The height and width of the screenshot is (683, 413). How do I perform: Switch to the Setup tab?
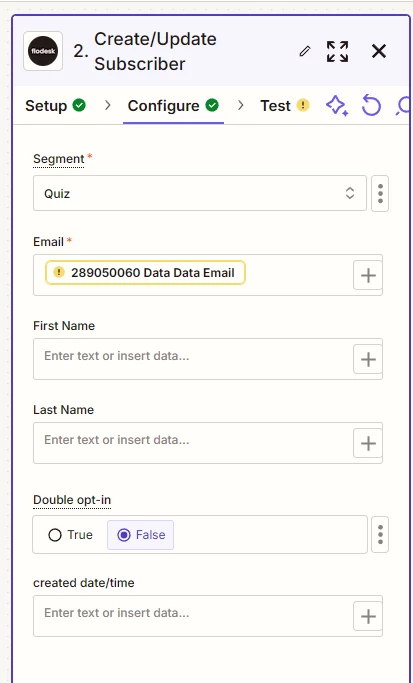pos(55,106)
